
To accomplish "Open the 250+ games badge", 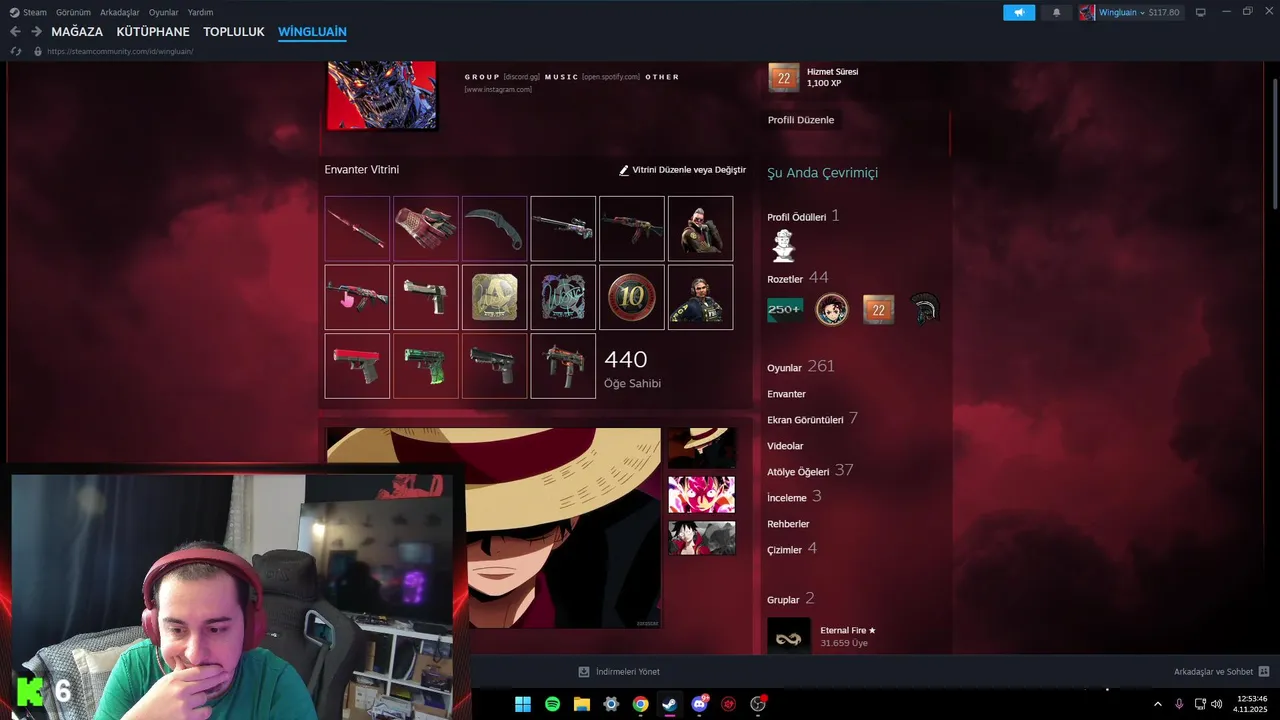I will [785, 310].
